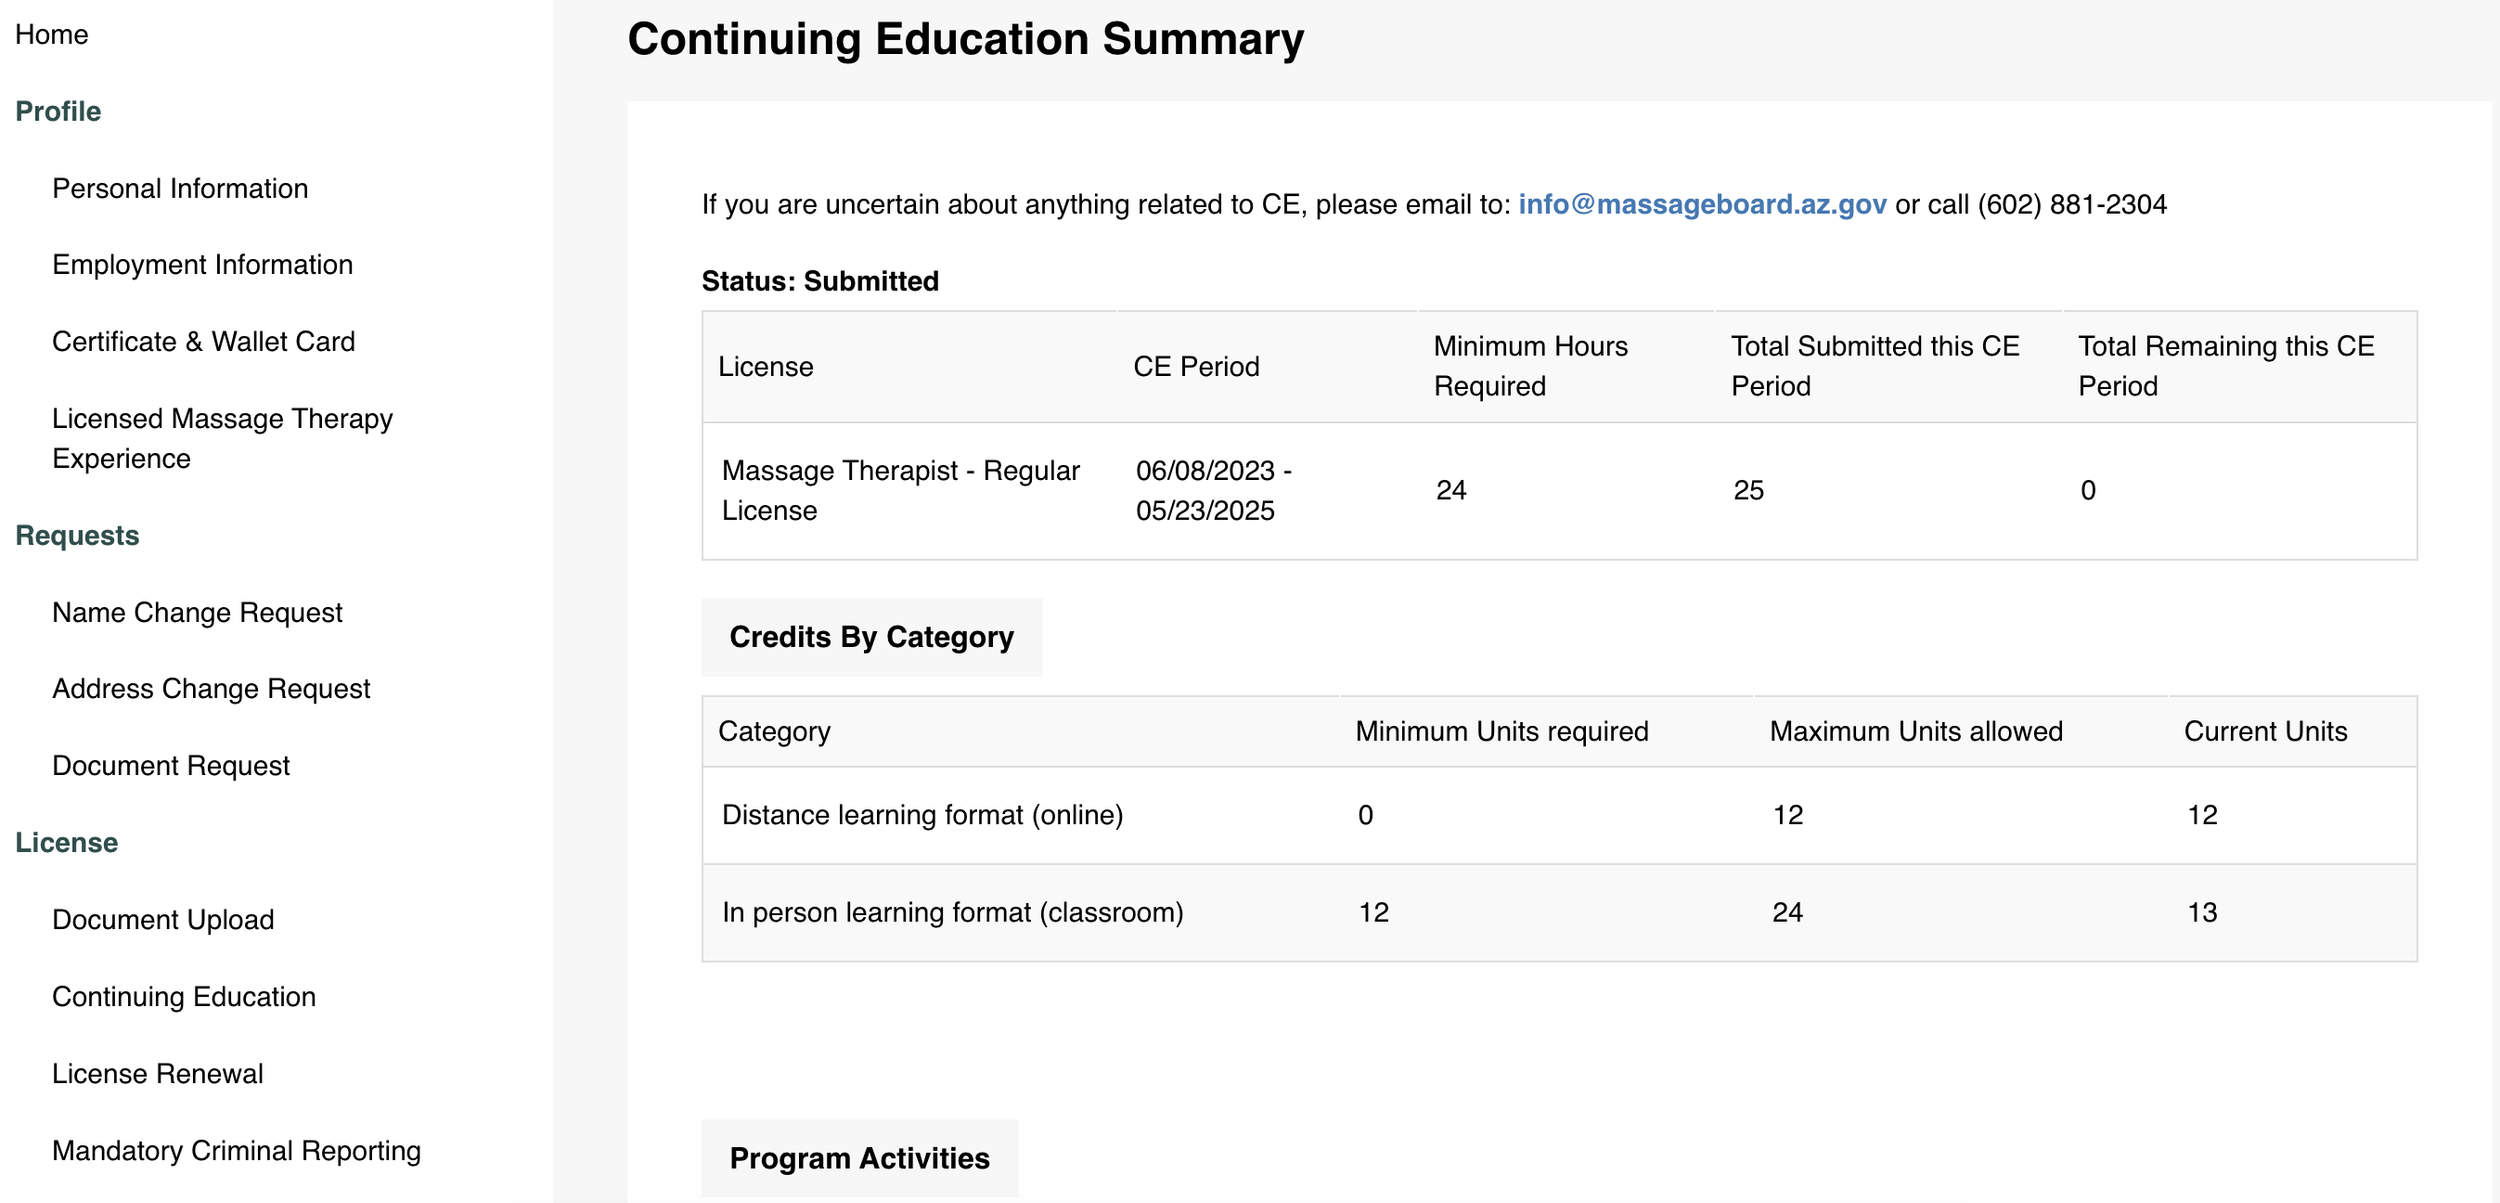Select the Credits By Category tab
Viewport: 2500px width, 1203px height.
click(x=871, y=637)
